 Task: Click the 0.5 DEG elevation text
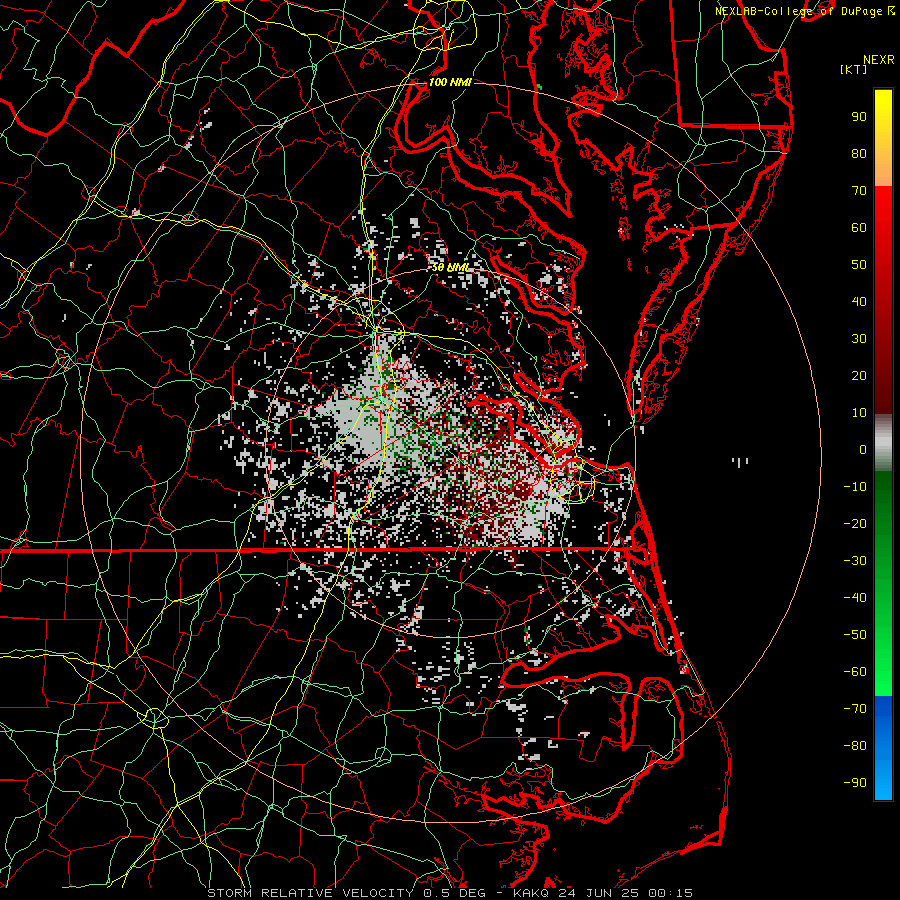click(454, 893)
